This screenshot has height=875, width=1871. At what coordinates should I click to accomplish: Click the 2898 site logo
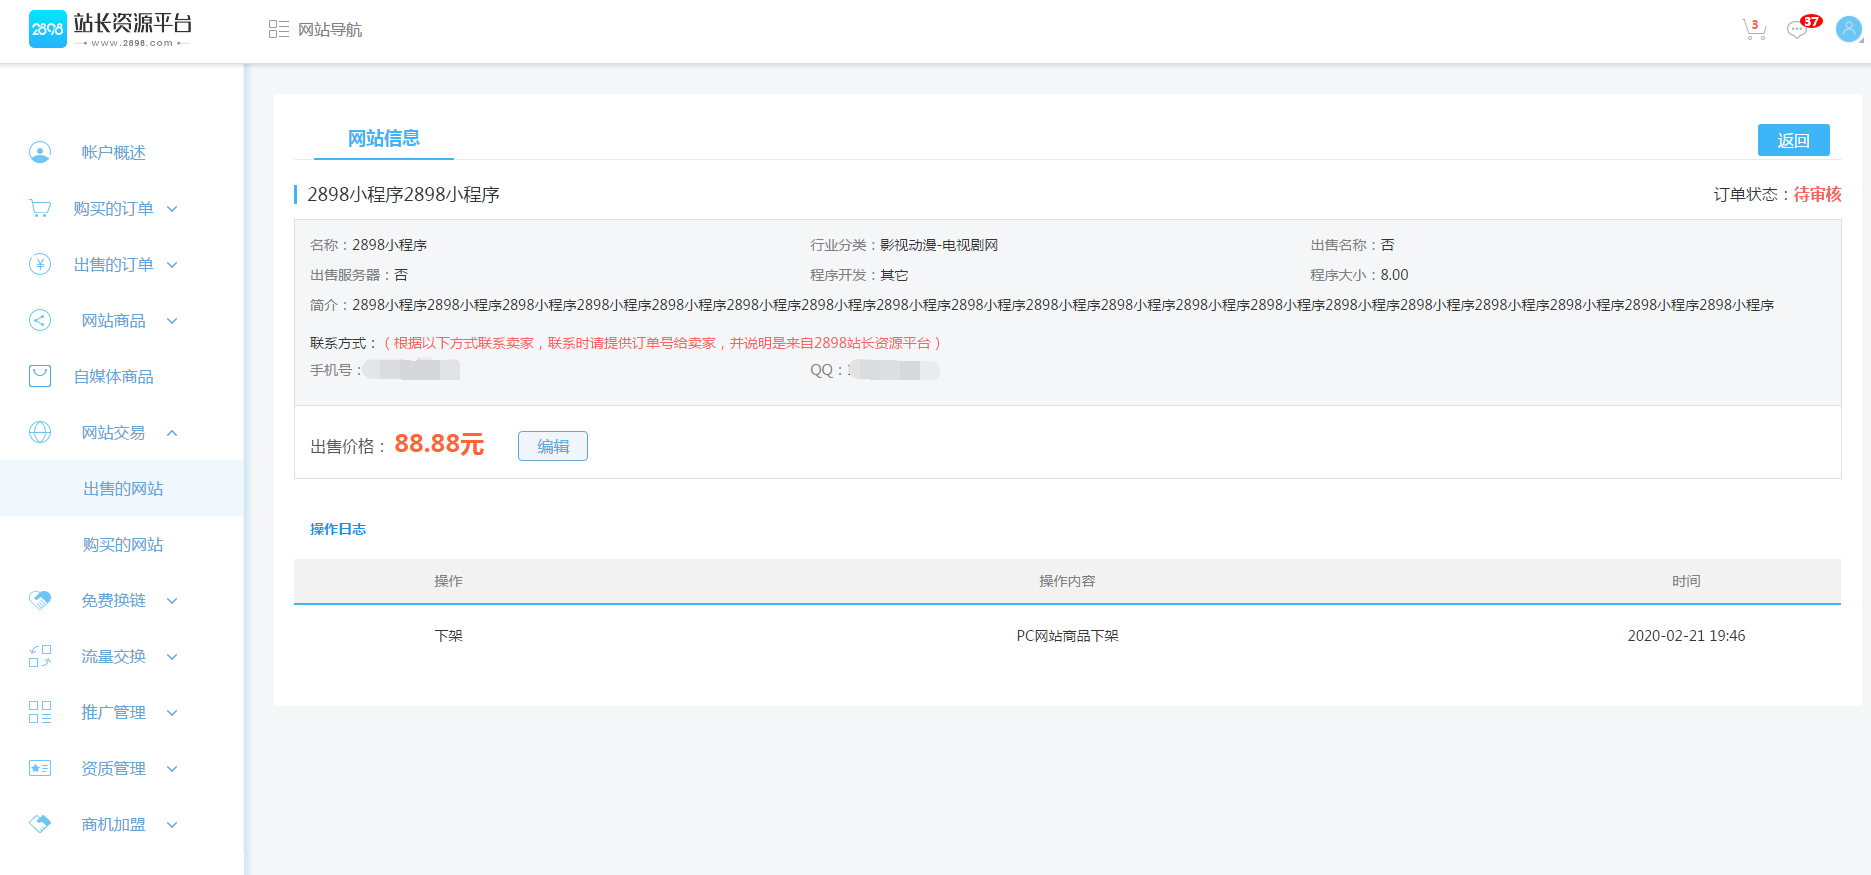[x=109, y=30]
